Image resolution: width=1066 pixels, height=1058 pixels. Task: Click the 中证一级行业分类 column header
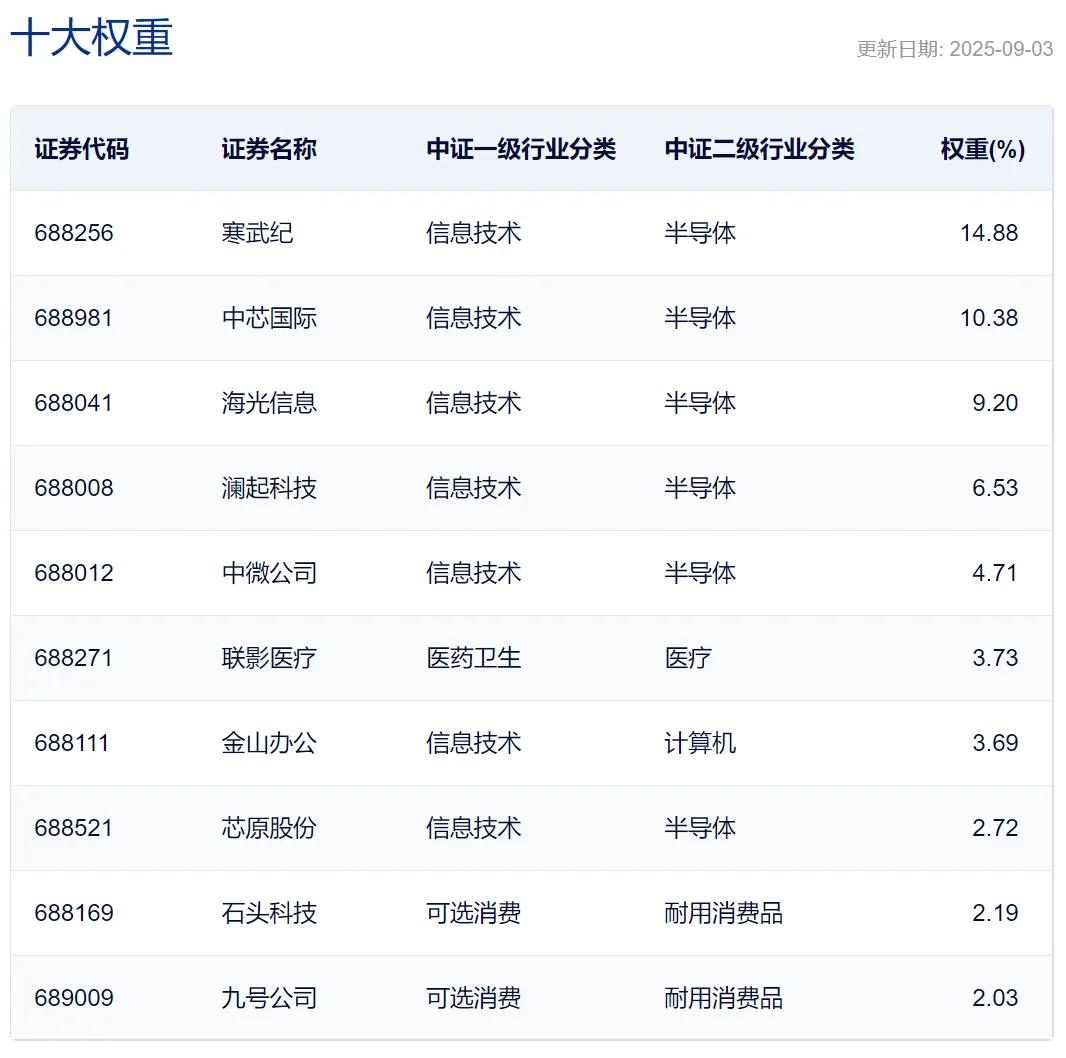click(521, 149)
